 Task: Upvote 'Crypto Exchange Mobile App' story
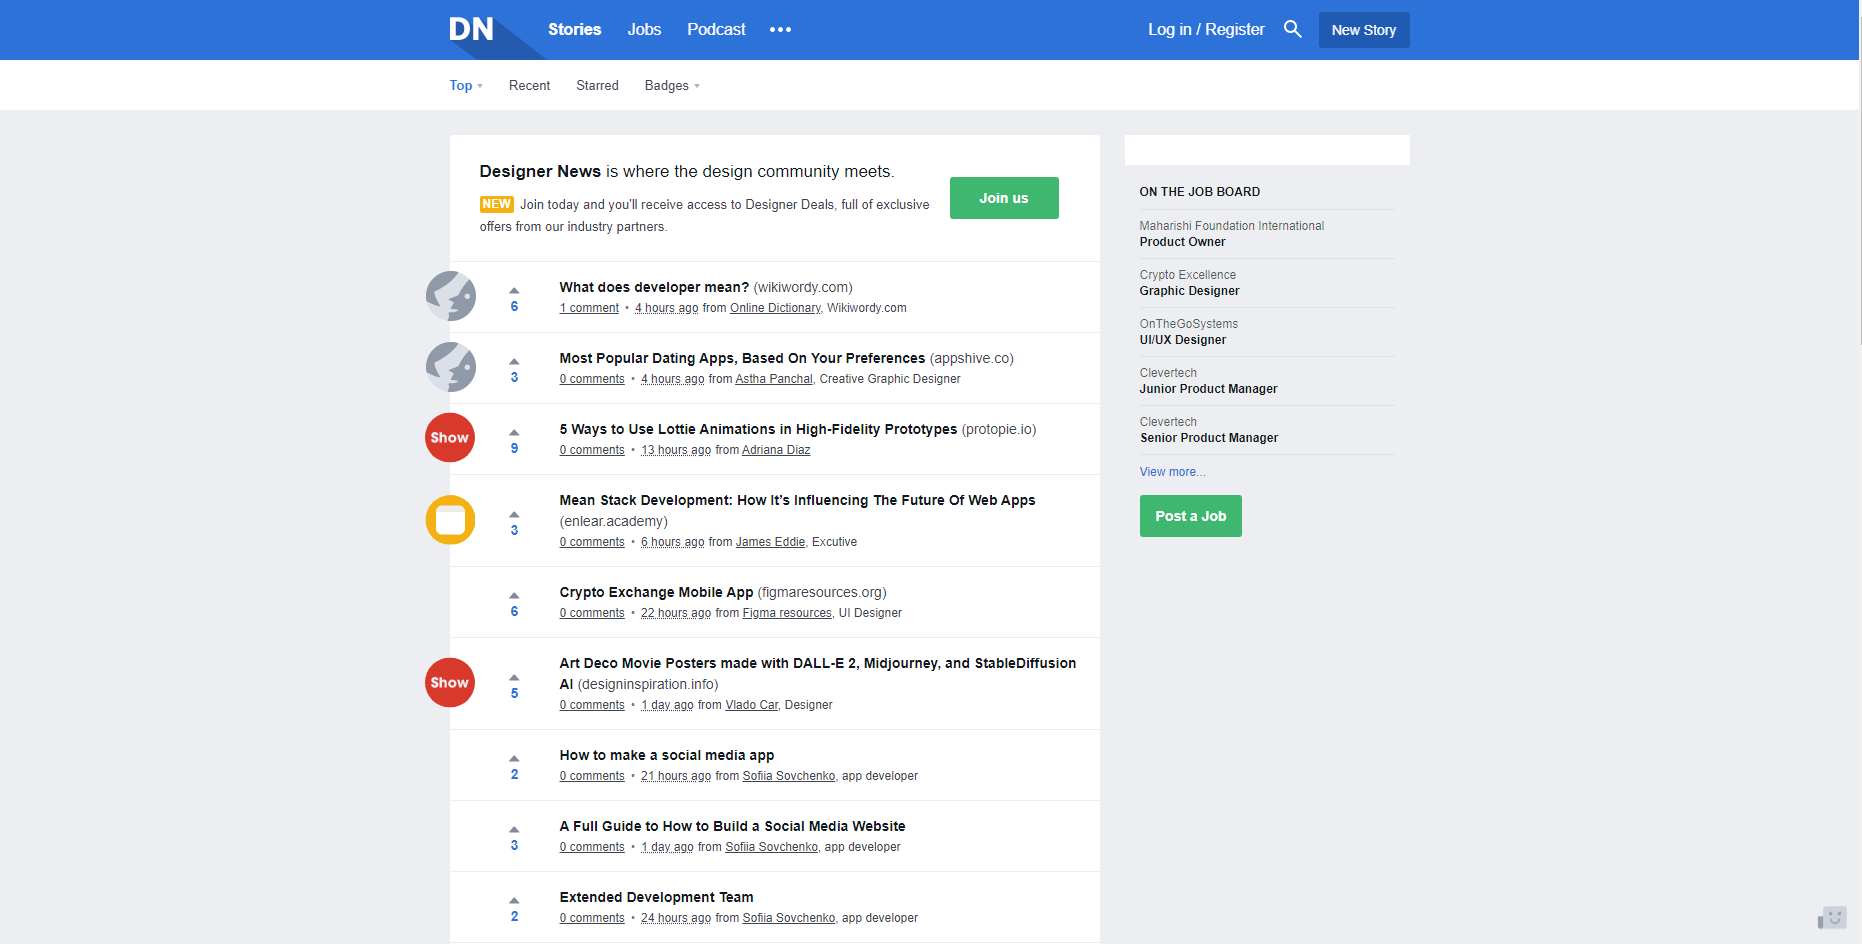(514, 596)
